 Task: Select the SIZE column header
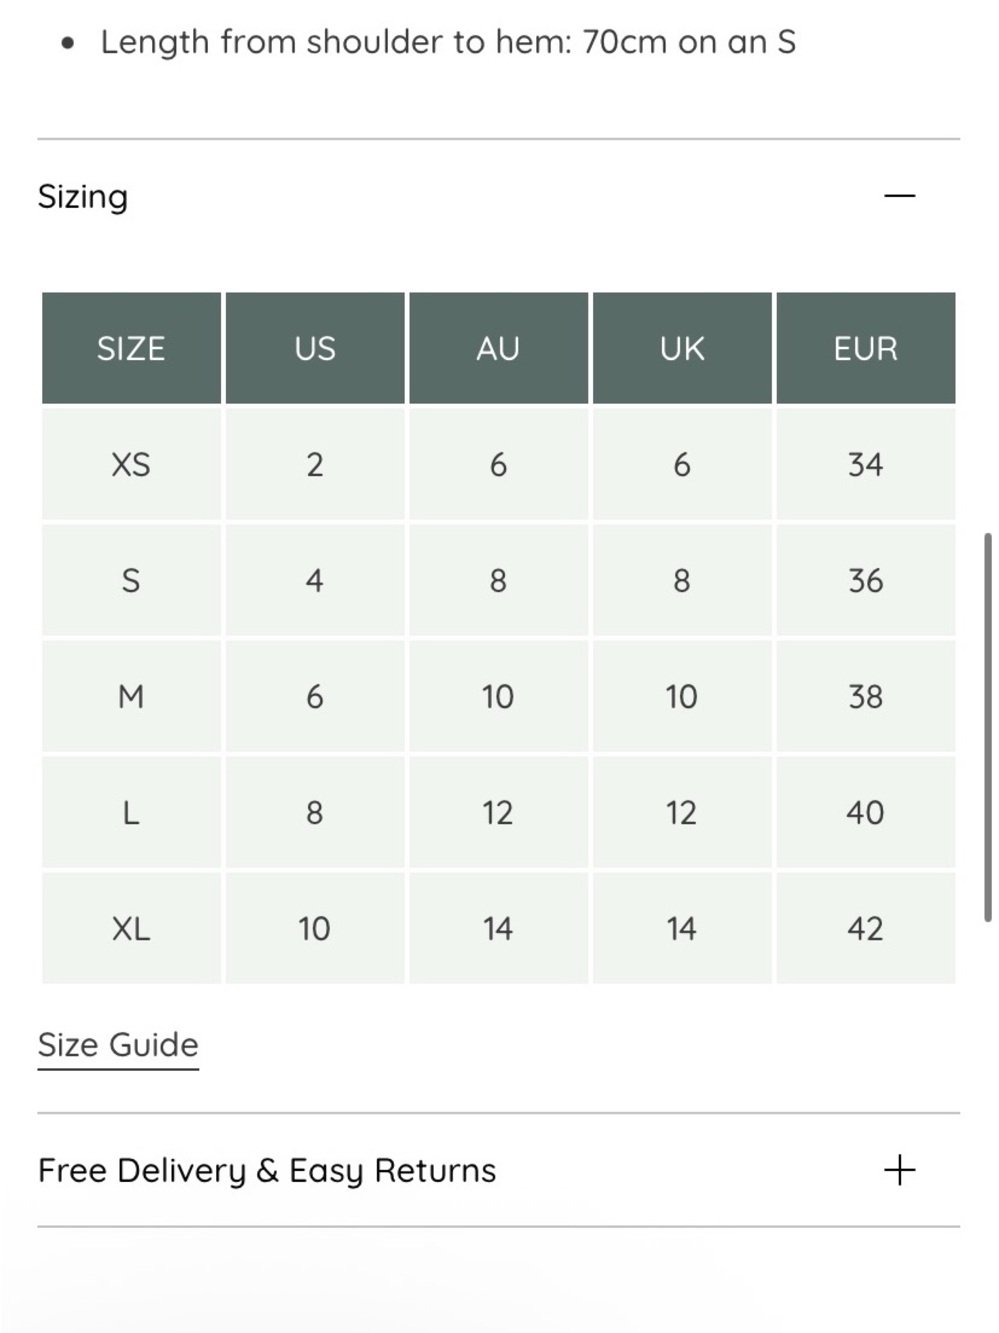pos(131,348)
